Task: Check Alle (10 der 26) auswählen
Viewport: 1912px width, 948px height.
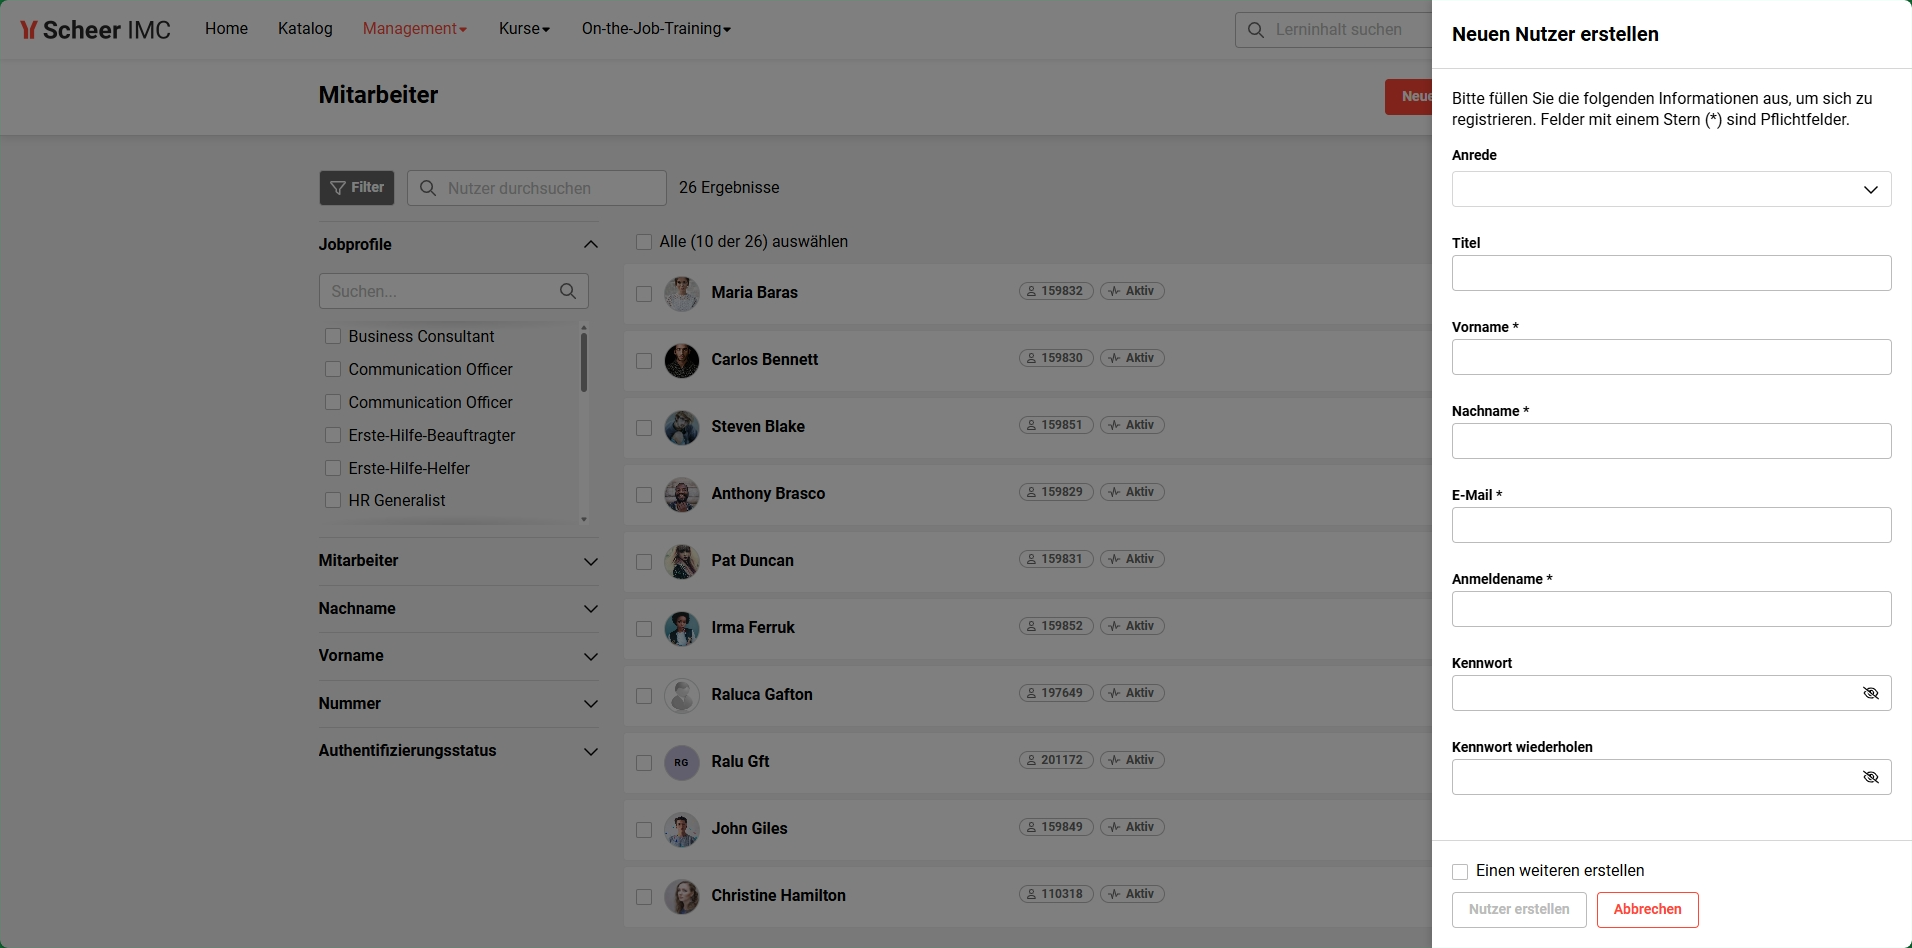Action: [644, 242]
